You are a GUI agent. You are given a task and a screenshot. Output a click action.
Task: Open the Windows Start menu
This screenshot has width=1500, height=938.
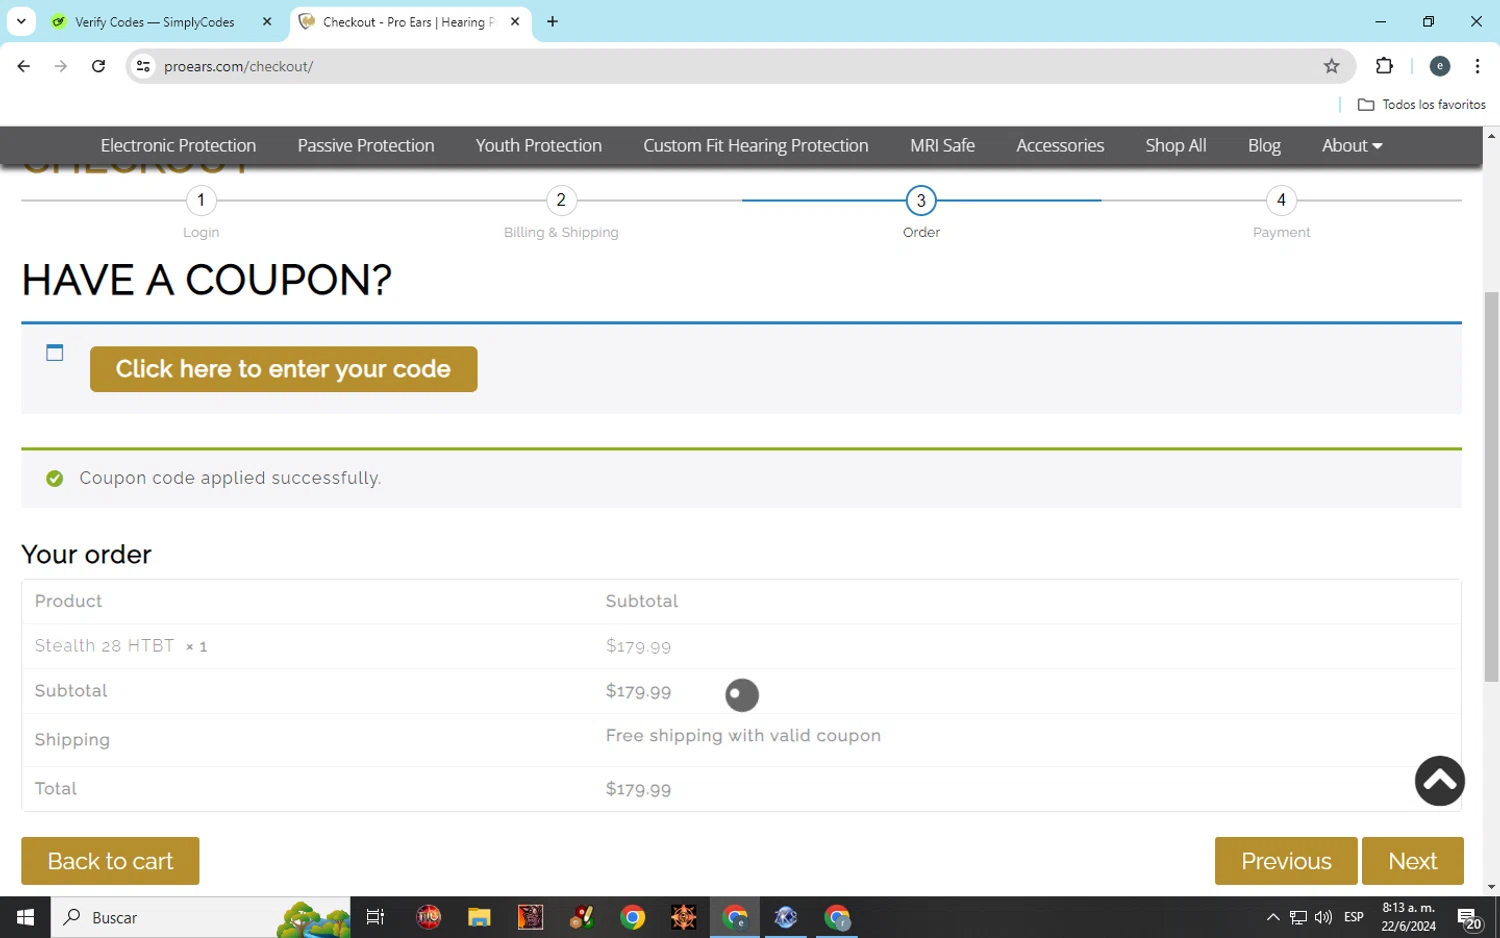coord(25,917)
